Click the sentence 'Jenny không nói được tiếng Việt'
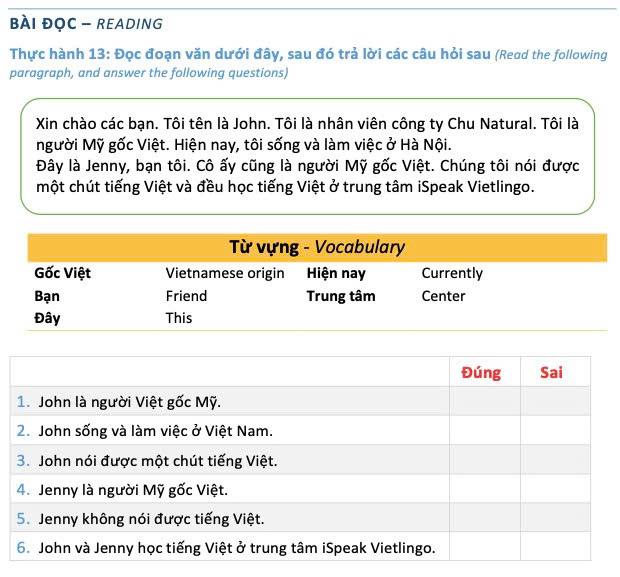 [151, 518]
